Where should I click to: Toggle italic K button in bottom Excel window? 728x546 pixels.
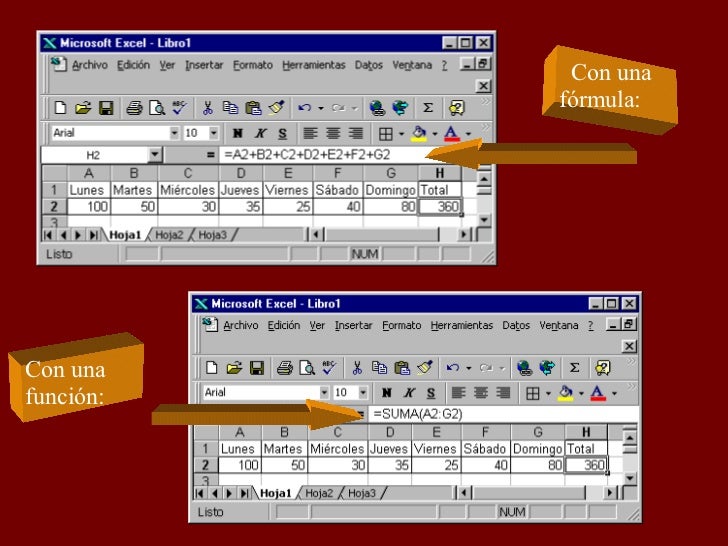coord(409,393)
